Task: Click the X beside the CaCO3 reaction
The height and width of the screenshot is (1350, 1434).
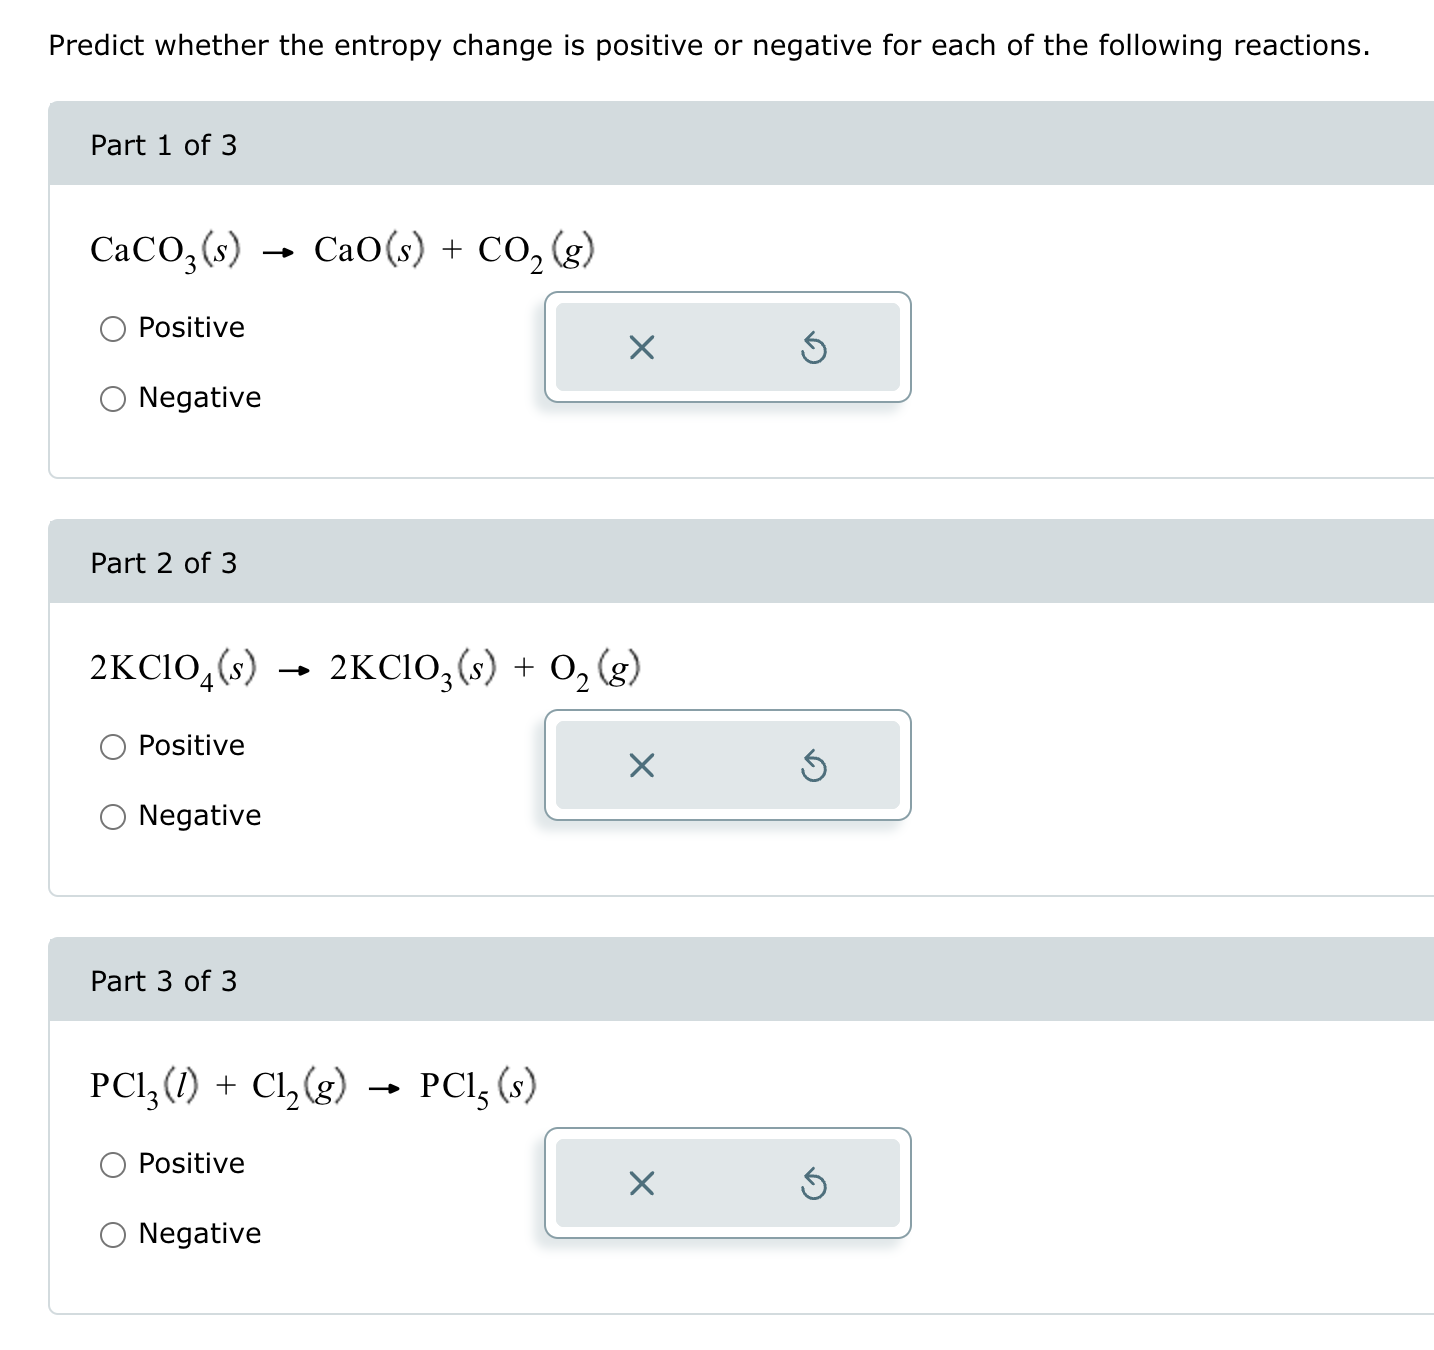Action: 641,347
